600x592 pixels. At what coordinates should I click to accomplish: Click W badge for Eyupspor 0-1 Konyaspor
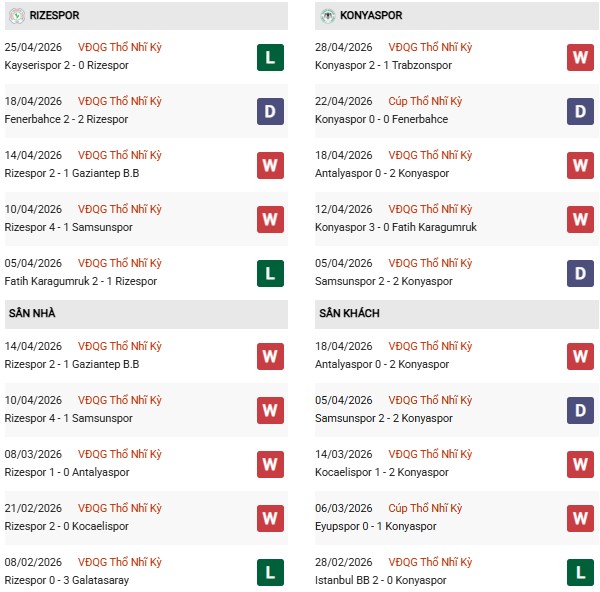pos(581,518)
